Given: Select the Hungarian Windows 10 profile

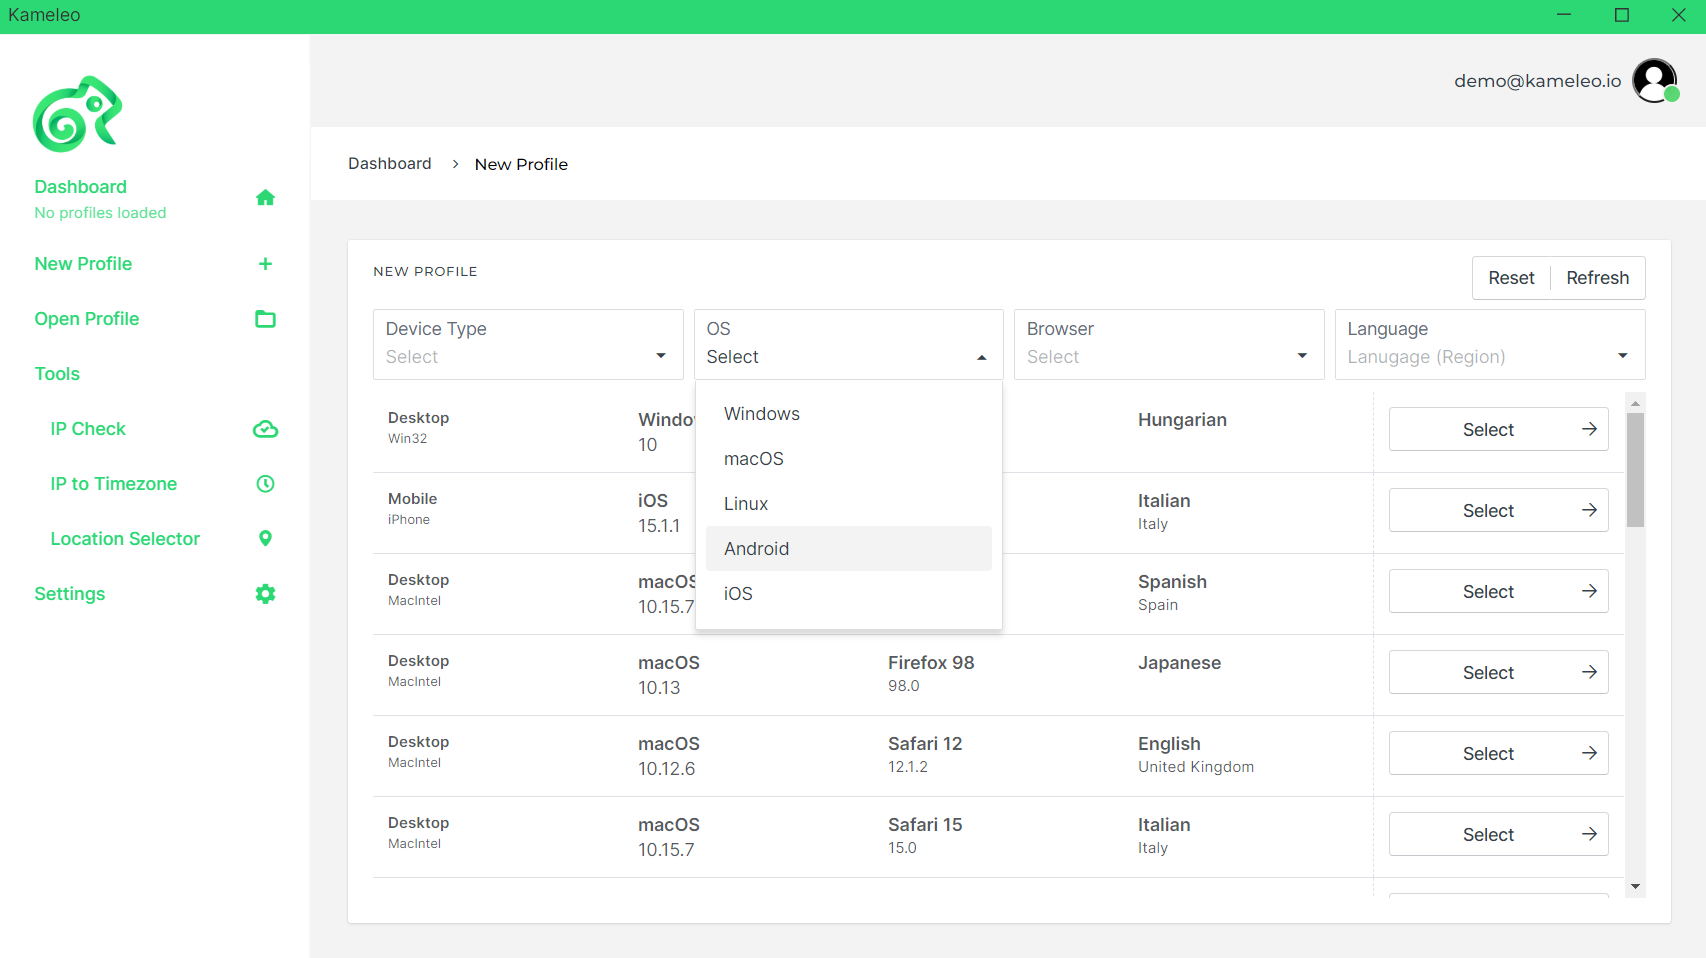Looking at the screenshot, I should point(1498,429).
